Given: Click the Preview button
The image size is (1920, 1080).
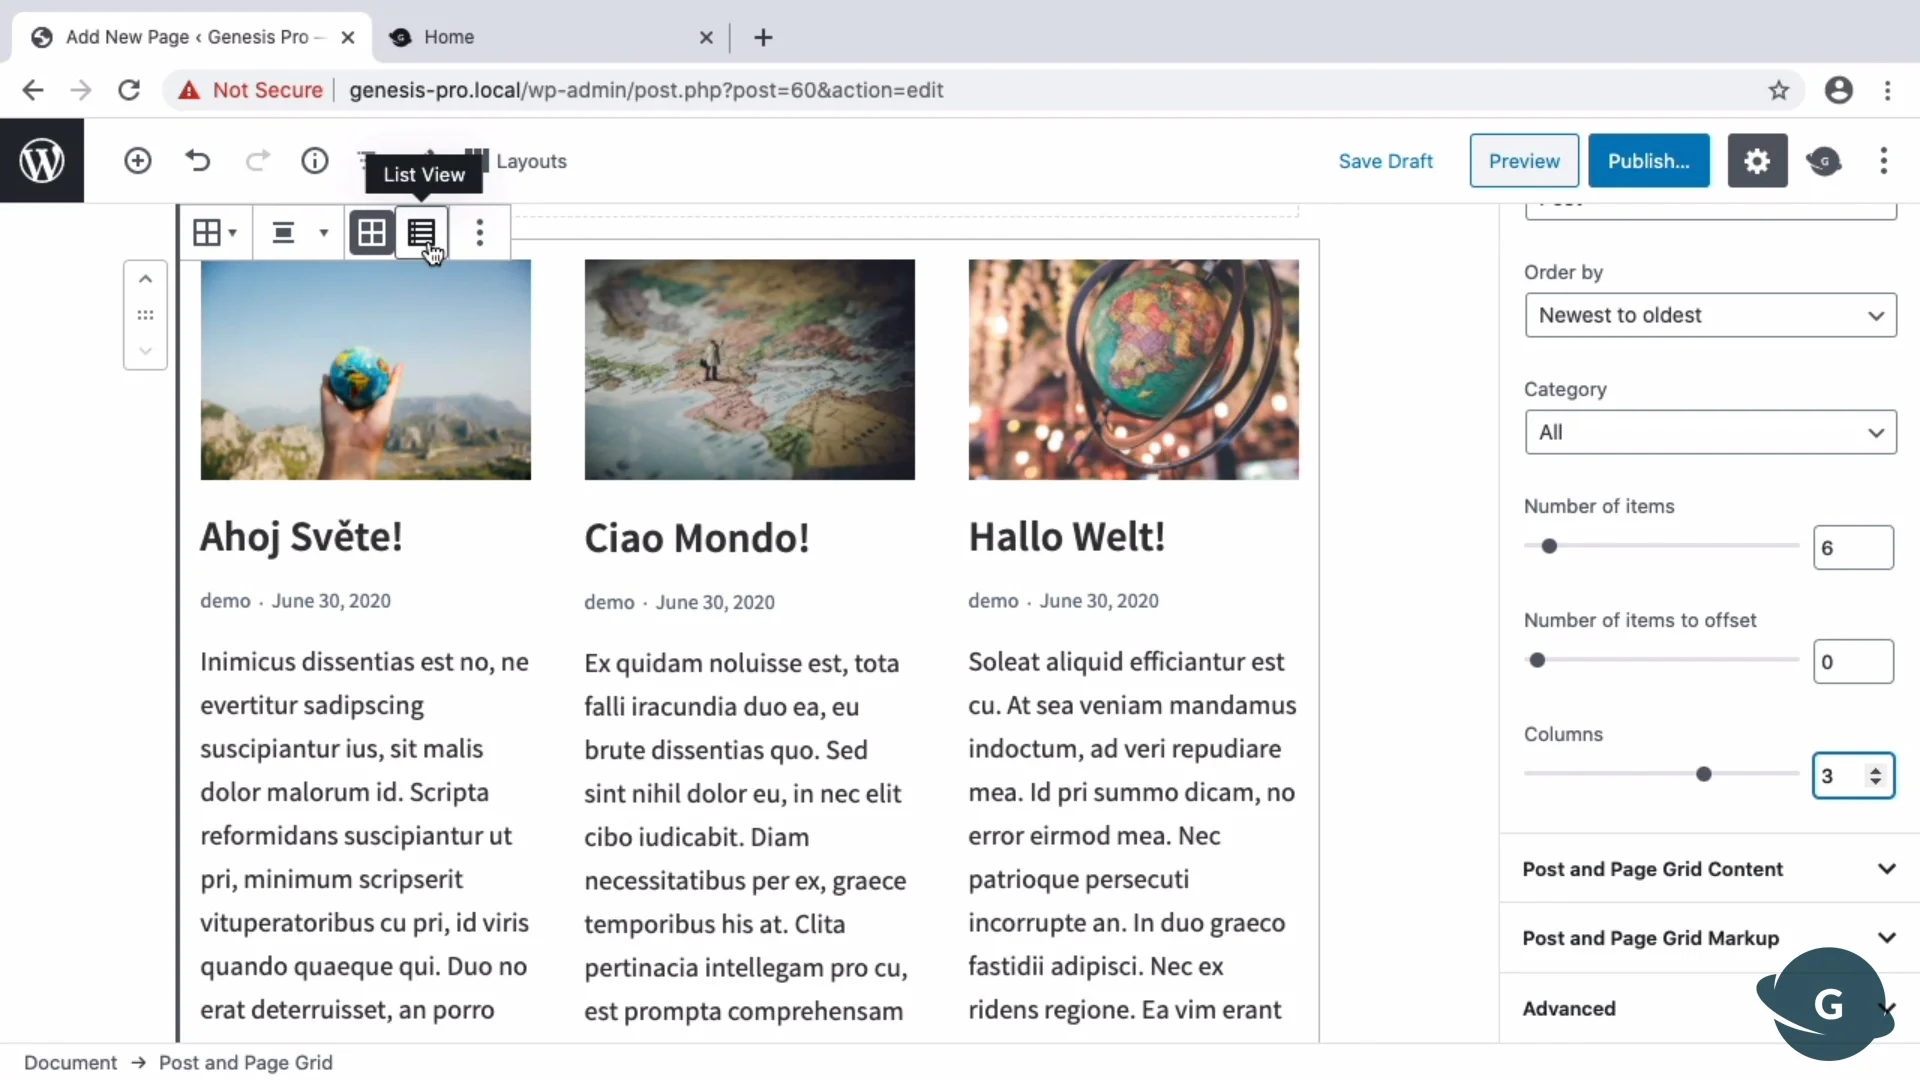Looking at the screenshot, I should pos(1523,161).
